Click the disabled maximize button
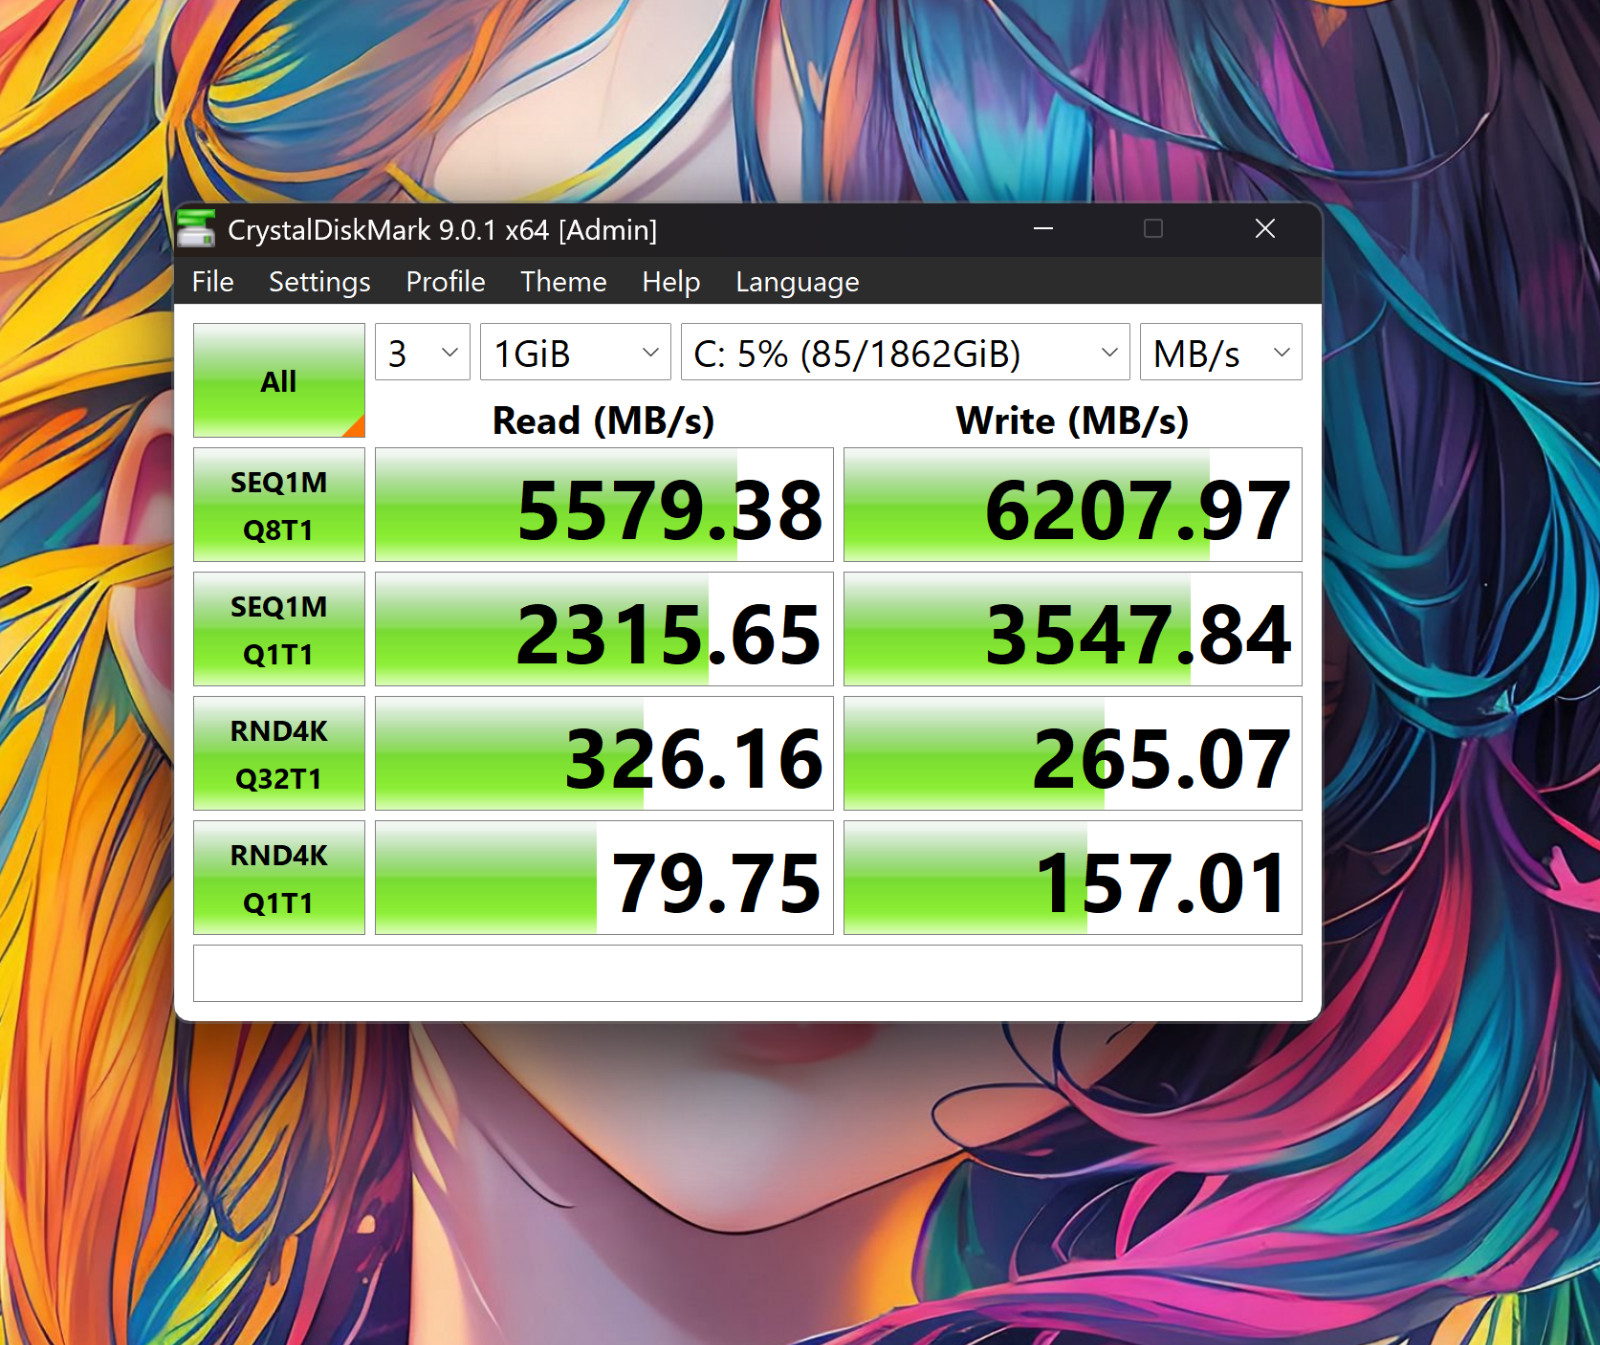The width and height of the screenshot is (1600, 1345). [x=1153, y=229]
